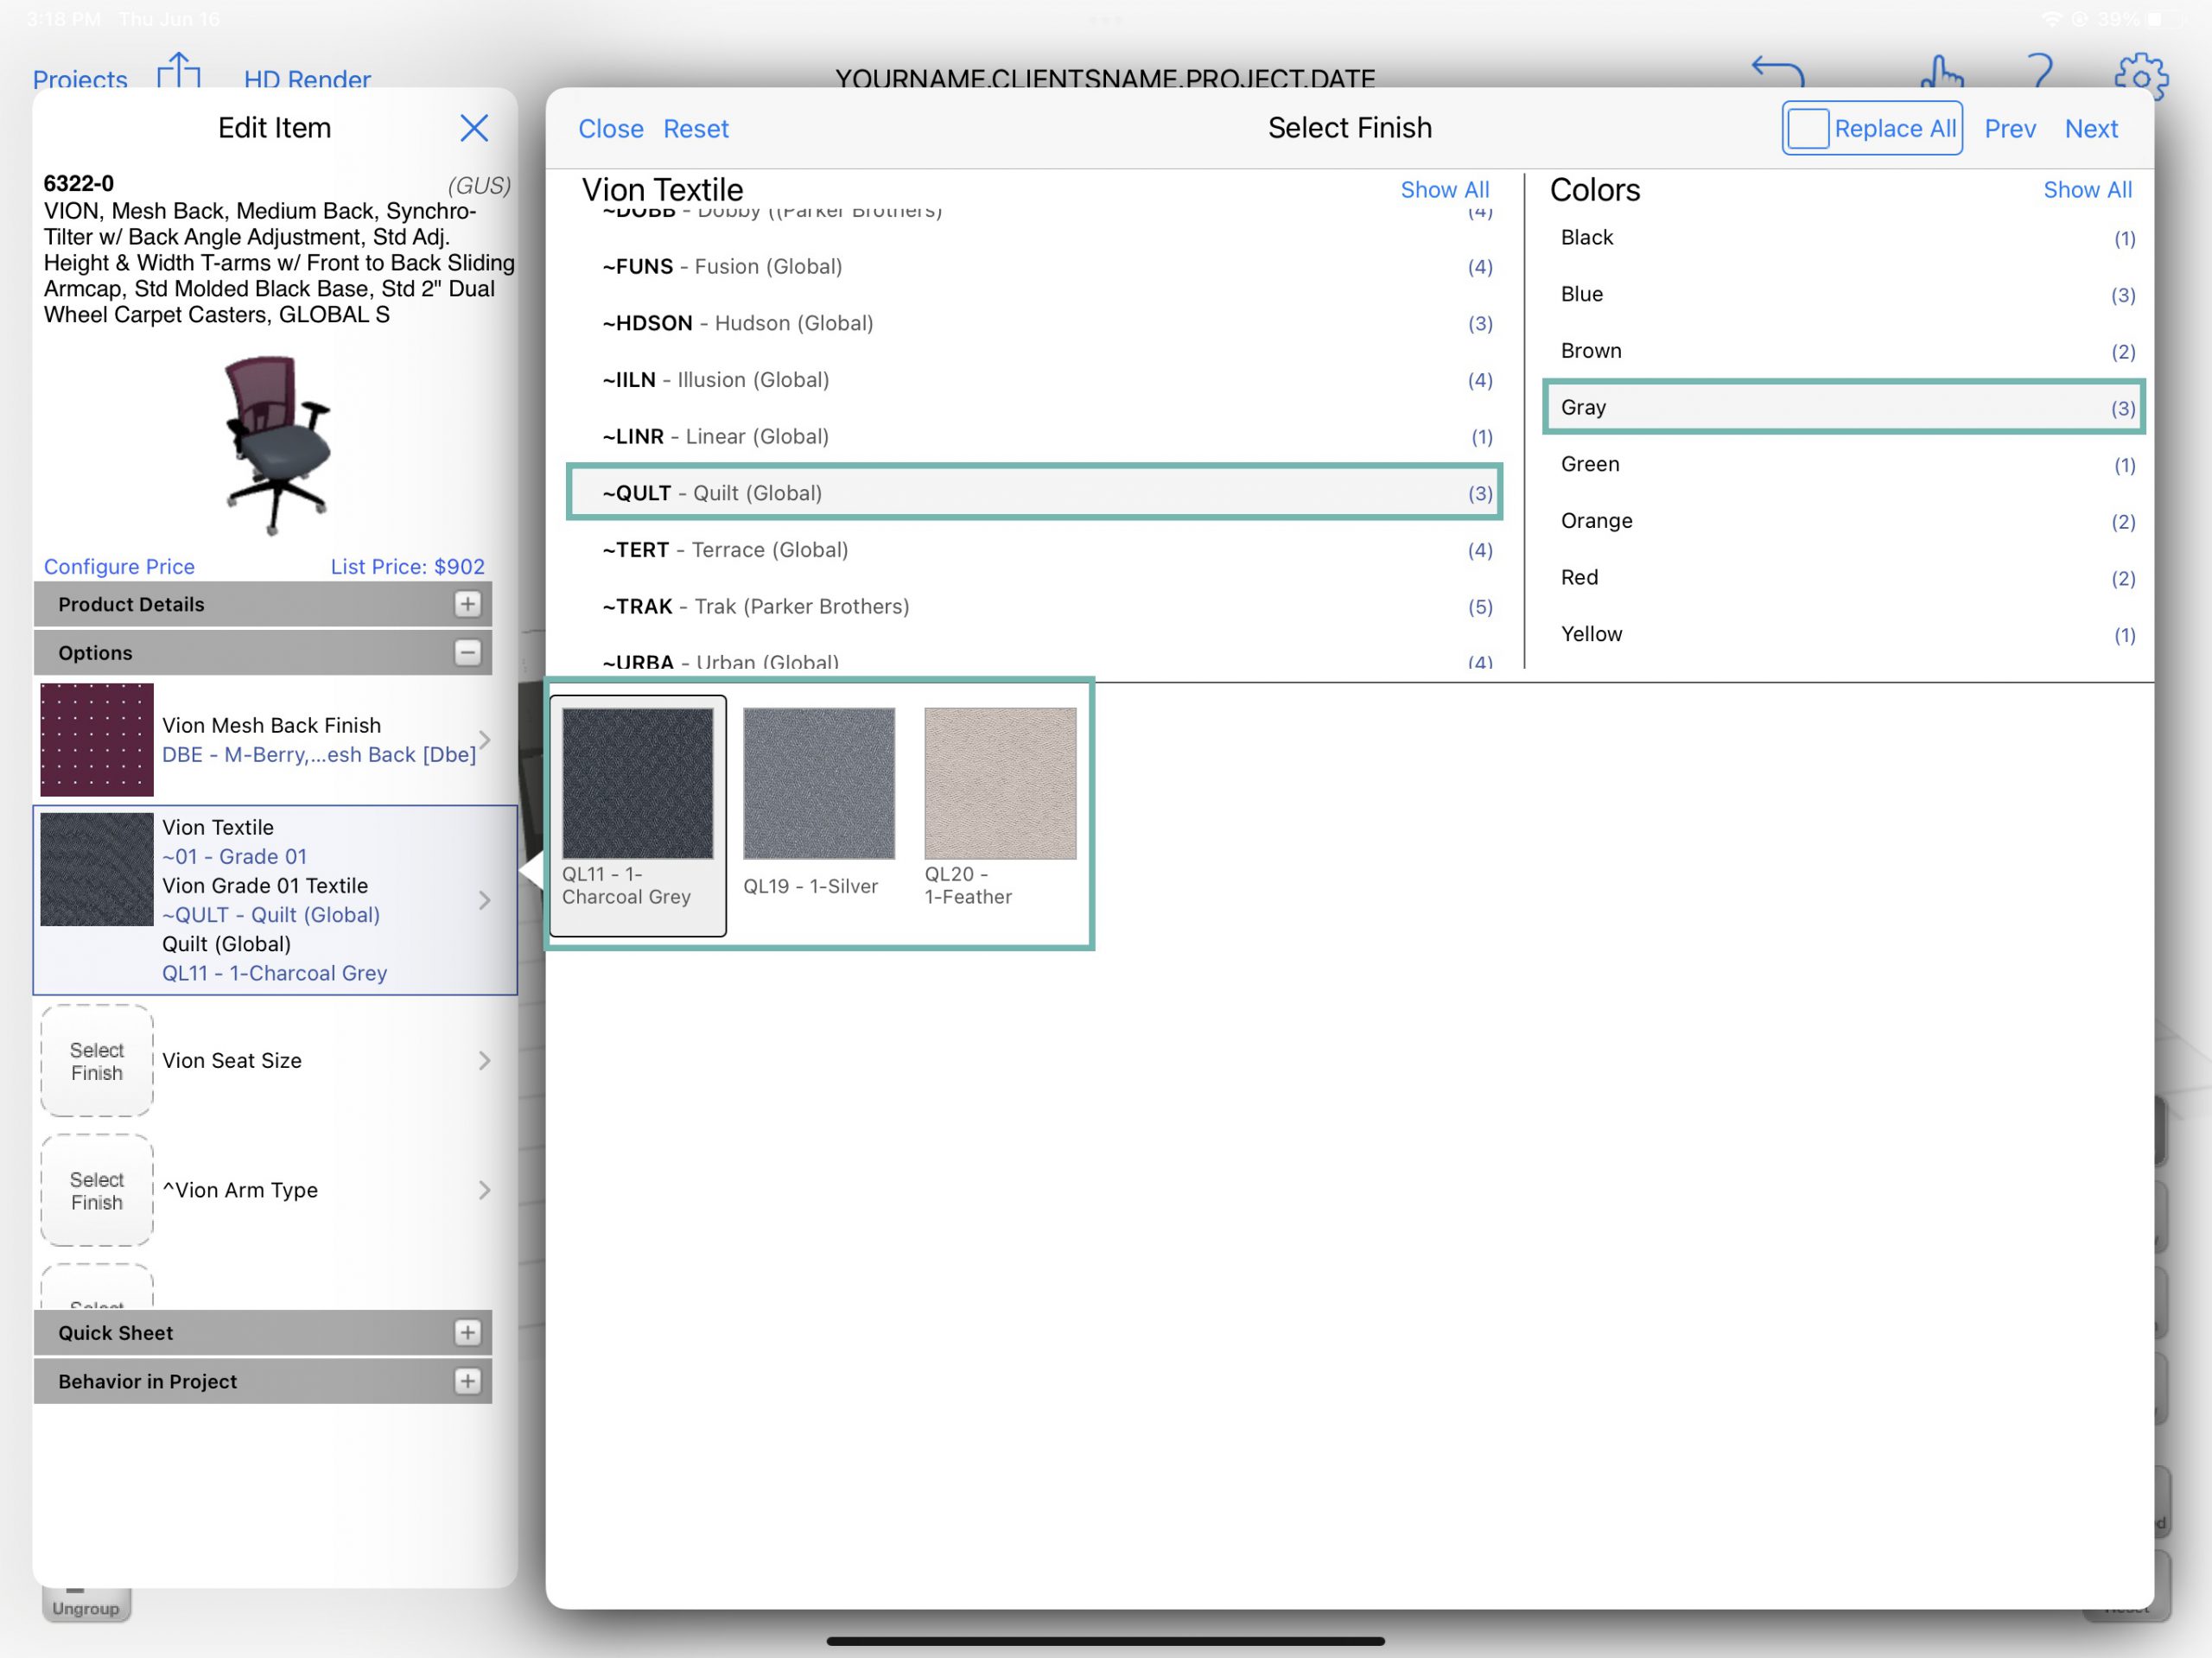Go to Next finish option

pyautogui.click(x=2091, y=129)
